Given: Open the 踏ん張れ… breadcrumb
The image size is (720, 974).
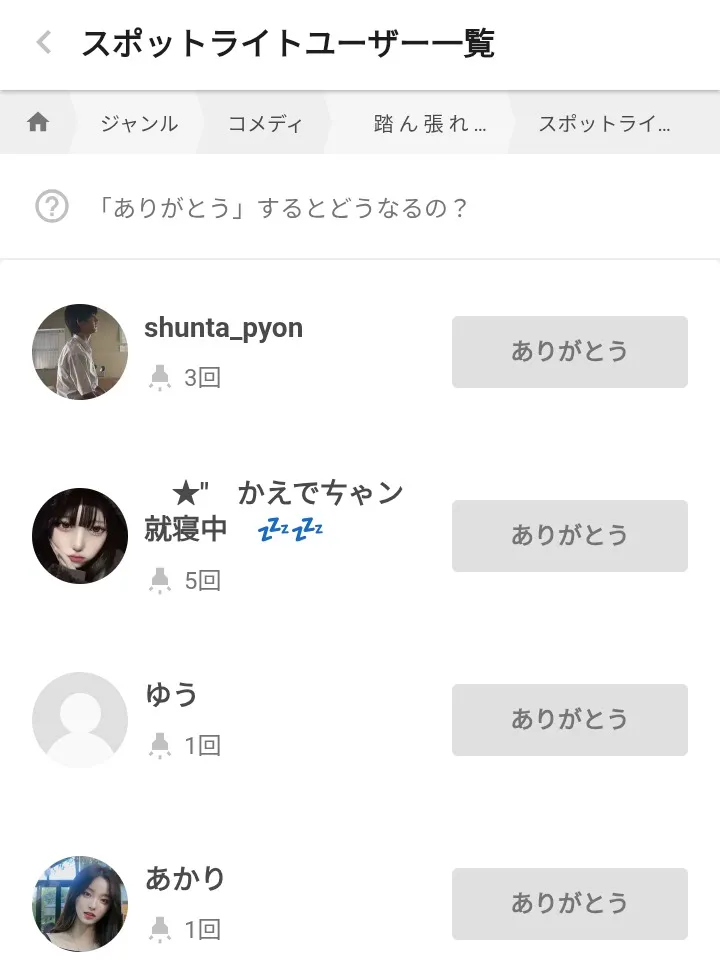Looking at the screenshot, I should pyautogui.click(x=430, y=123).
